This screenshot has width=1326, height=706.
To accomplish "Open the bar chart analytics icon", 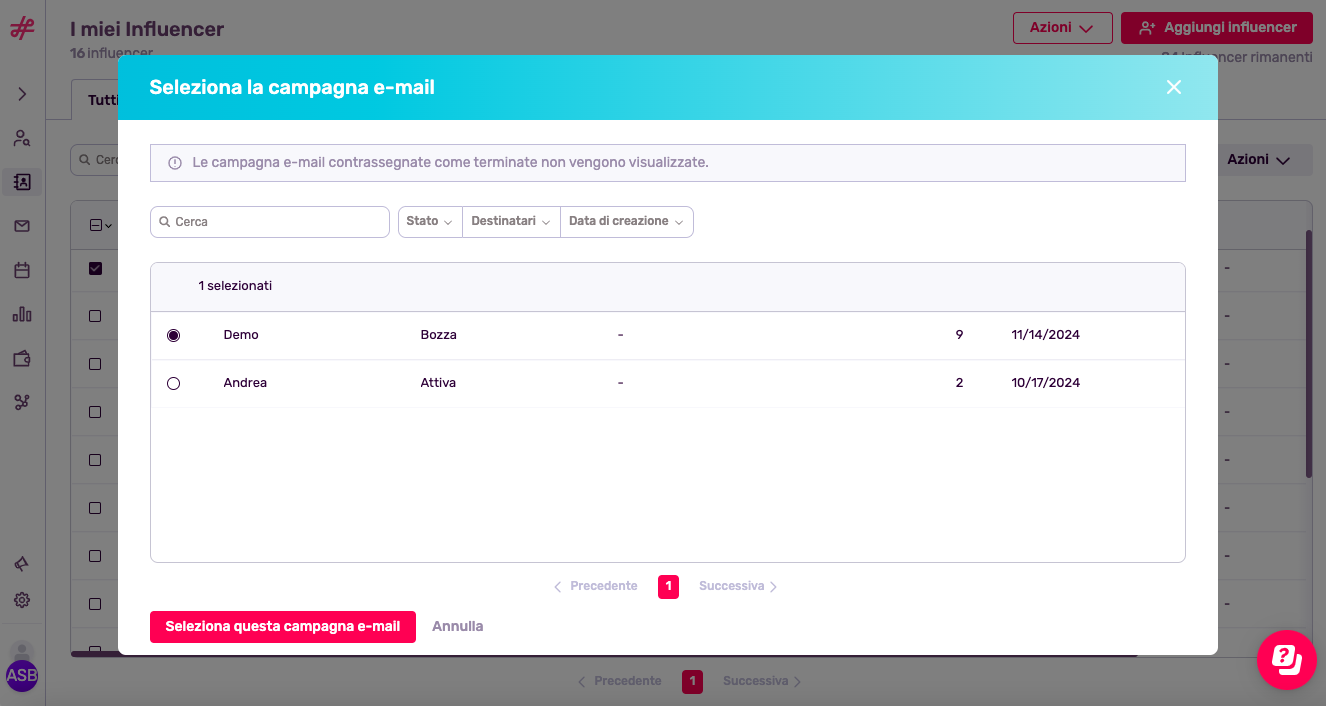I will tap(22, 314).
